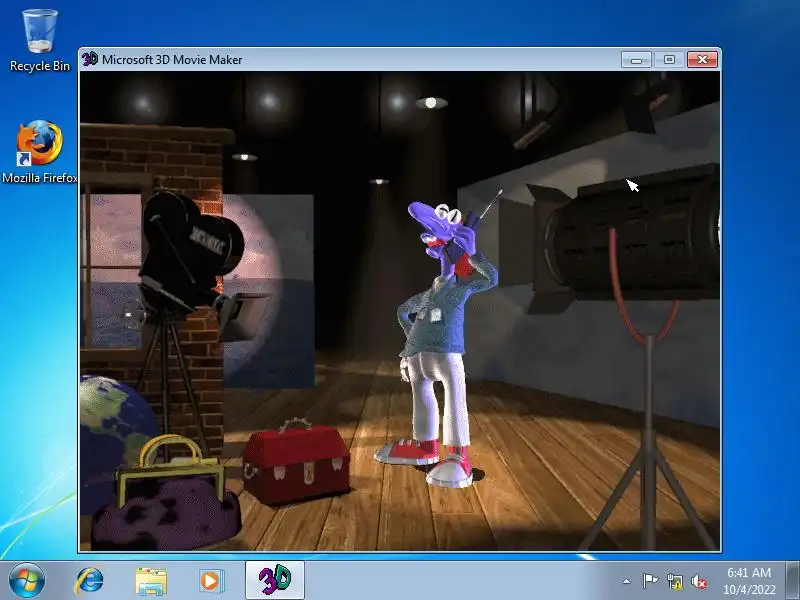Minimize the 3D Movie Maker window

point(636,60)
